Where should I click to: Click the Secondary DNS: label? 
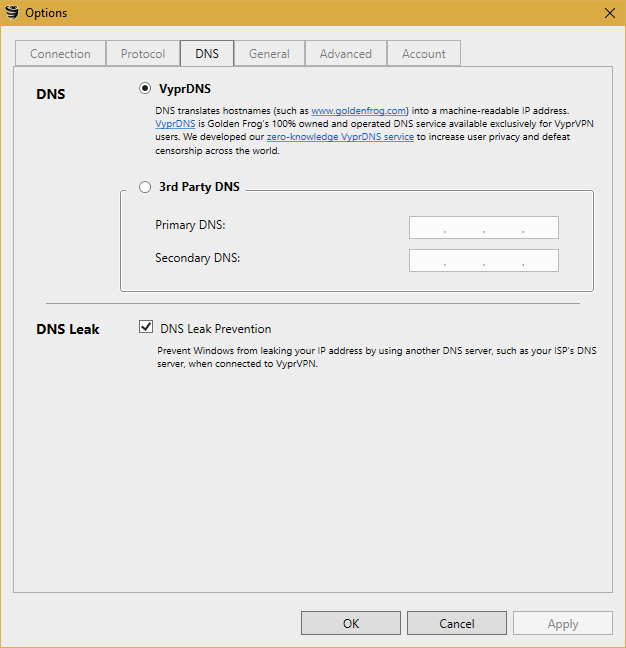198,258
